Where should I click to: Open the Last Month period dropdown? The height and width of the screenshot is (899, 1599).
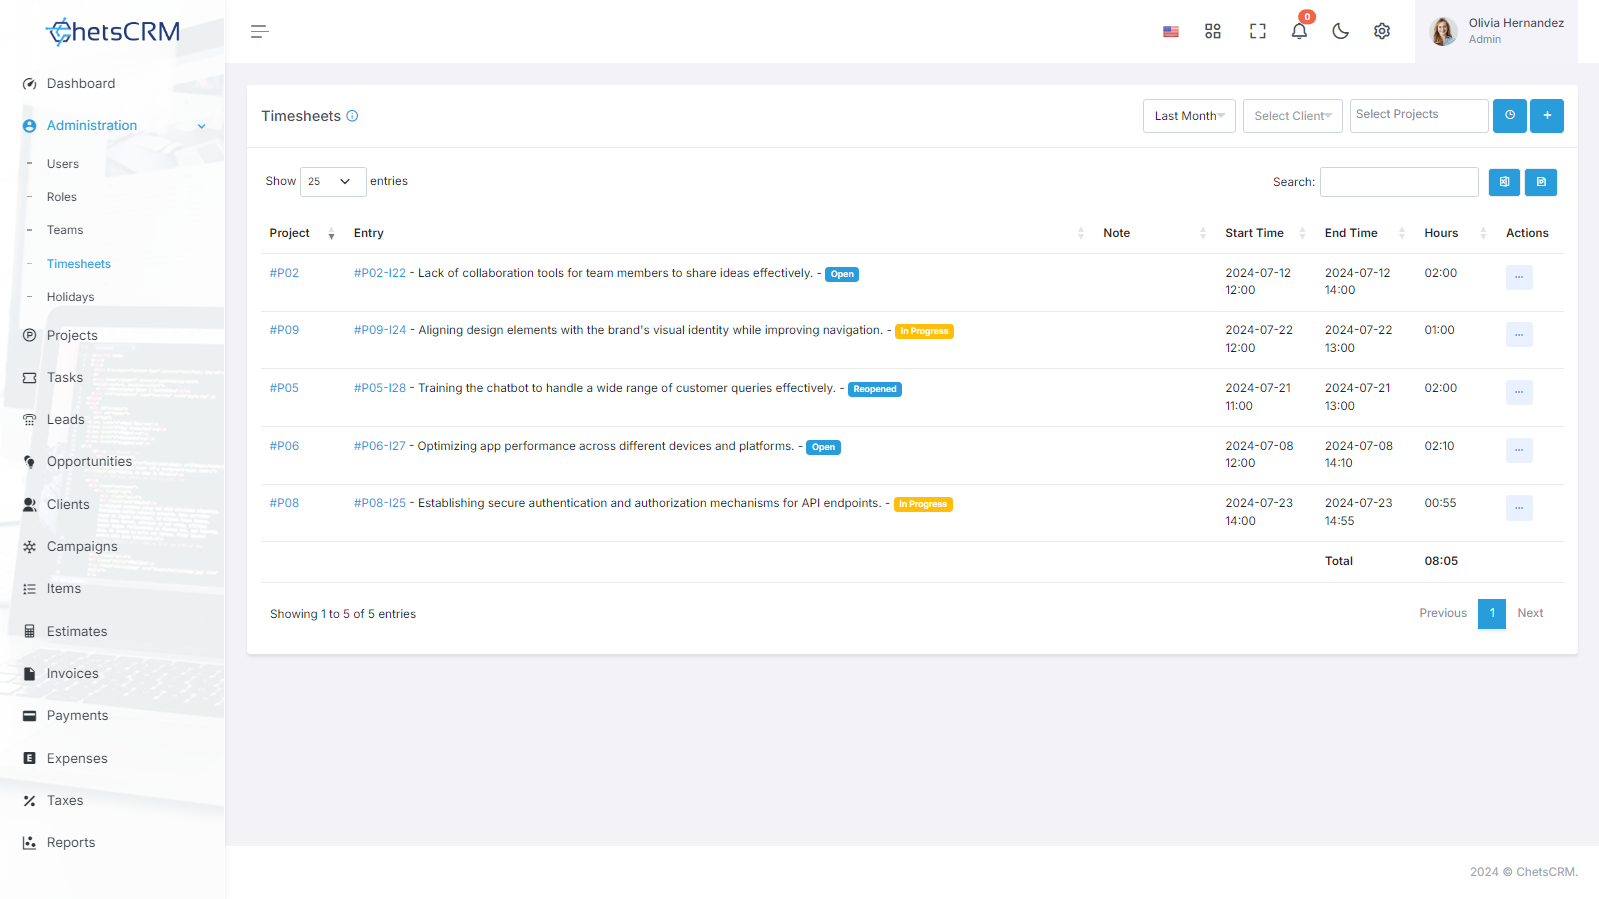1189,116
